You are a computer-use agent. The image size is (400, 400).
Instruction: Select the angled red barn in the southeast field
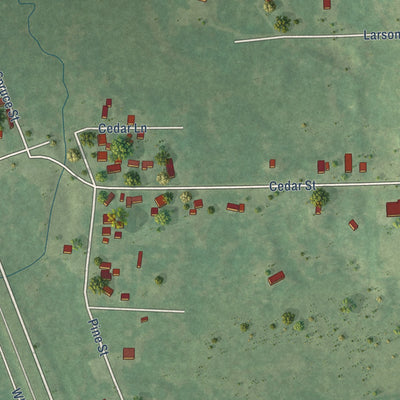pos(276,278)
